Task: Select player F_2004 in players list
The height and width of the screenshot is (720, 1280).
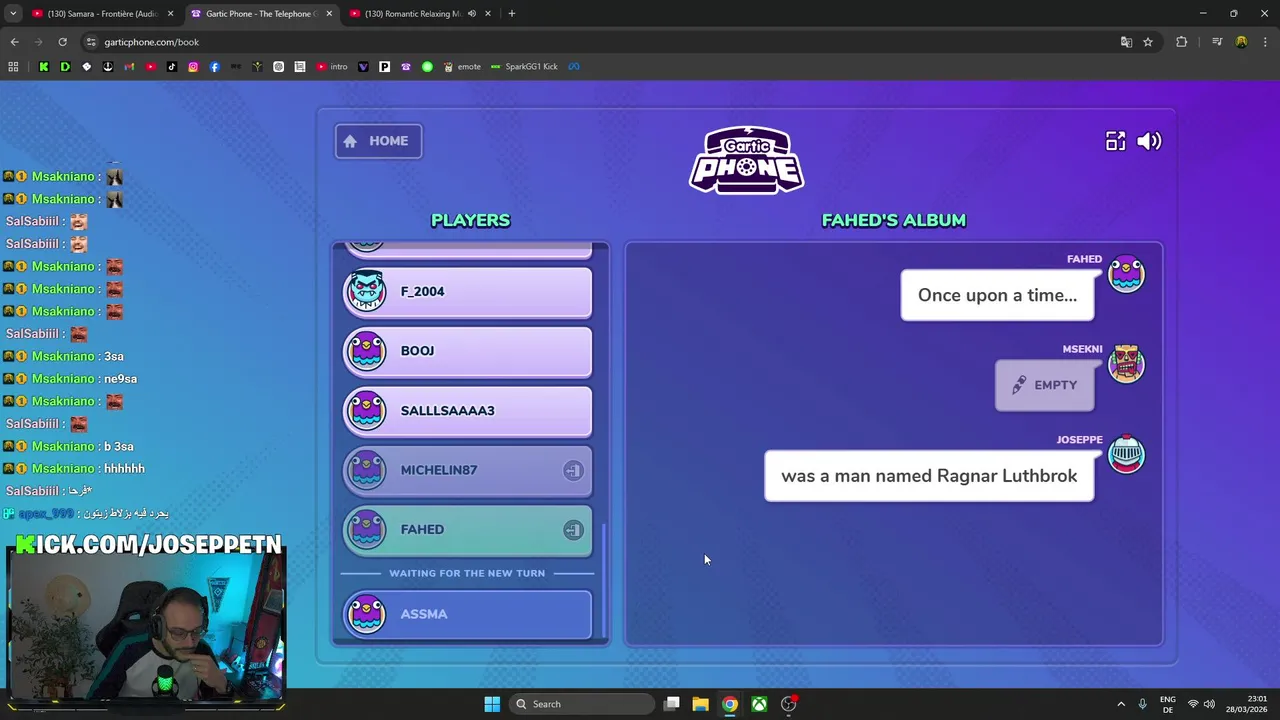Action: (468, 292)
